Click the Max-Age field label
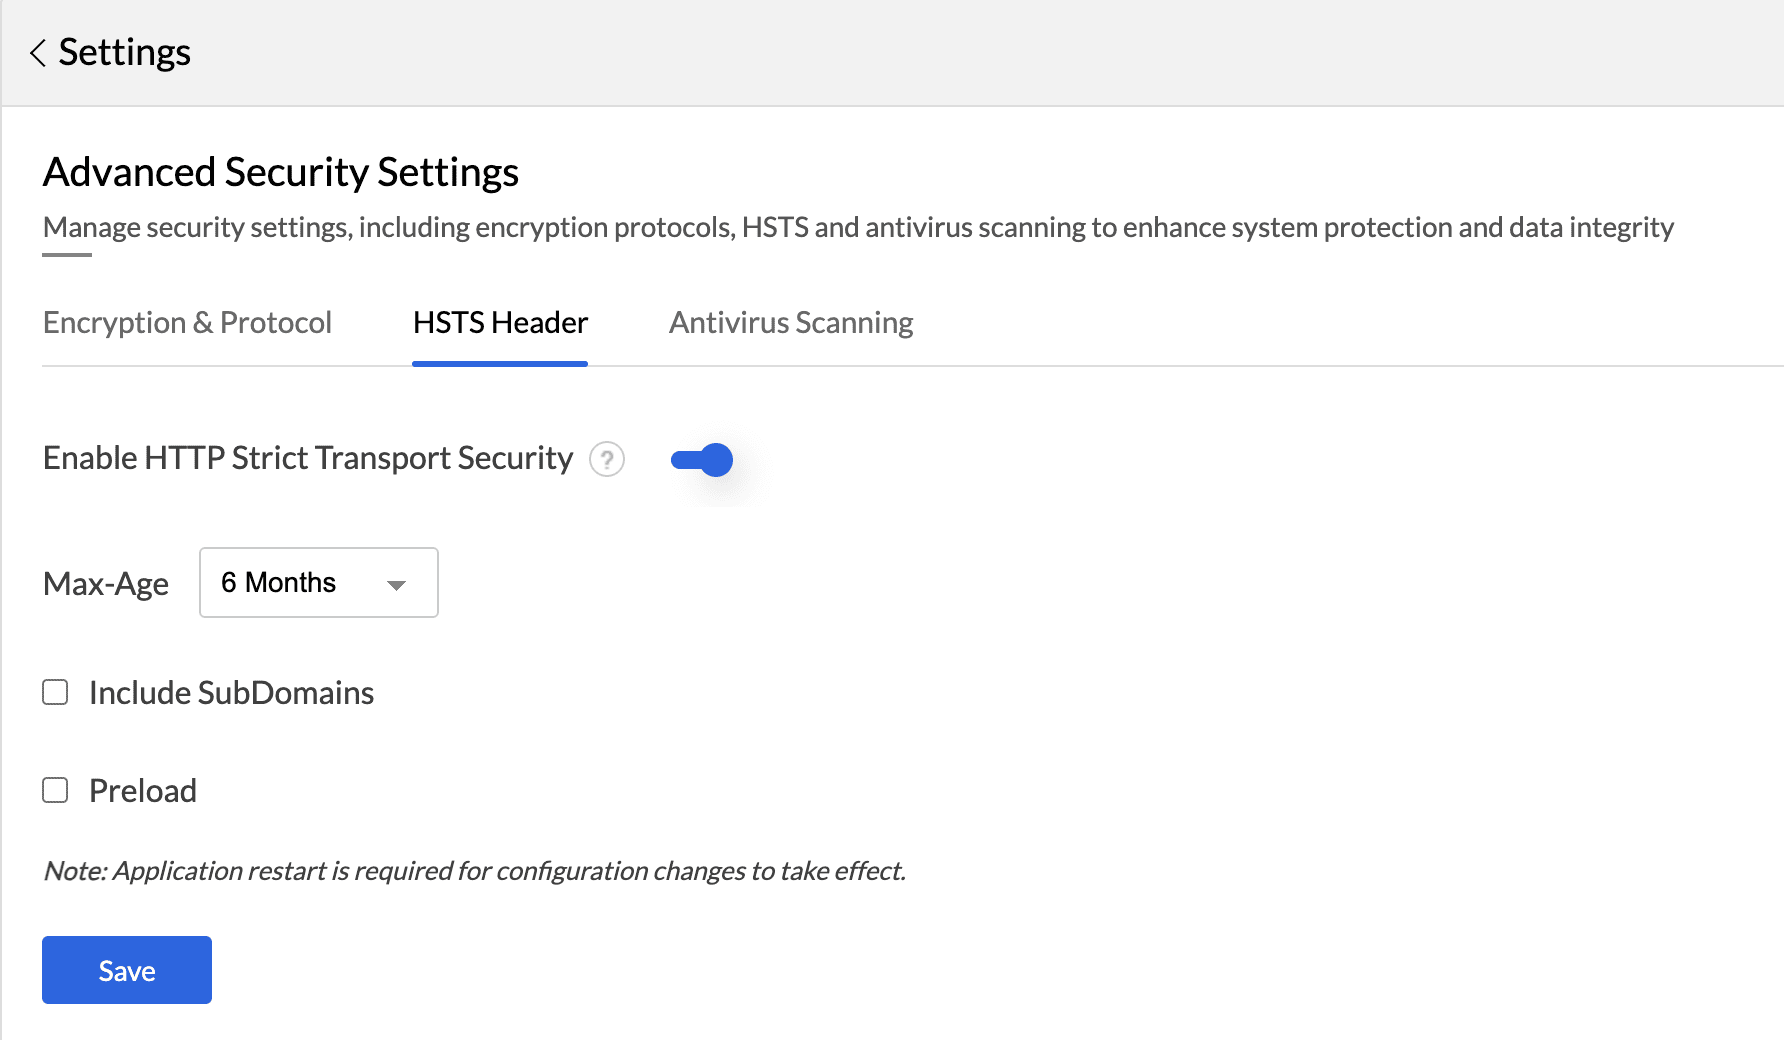 (x=106, y=584)
